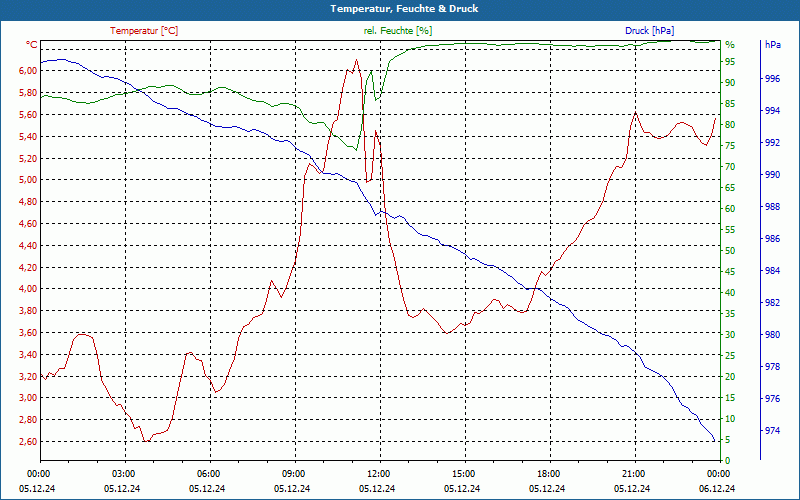Click the "85" humidity axis value

click(x=730, y=104)
